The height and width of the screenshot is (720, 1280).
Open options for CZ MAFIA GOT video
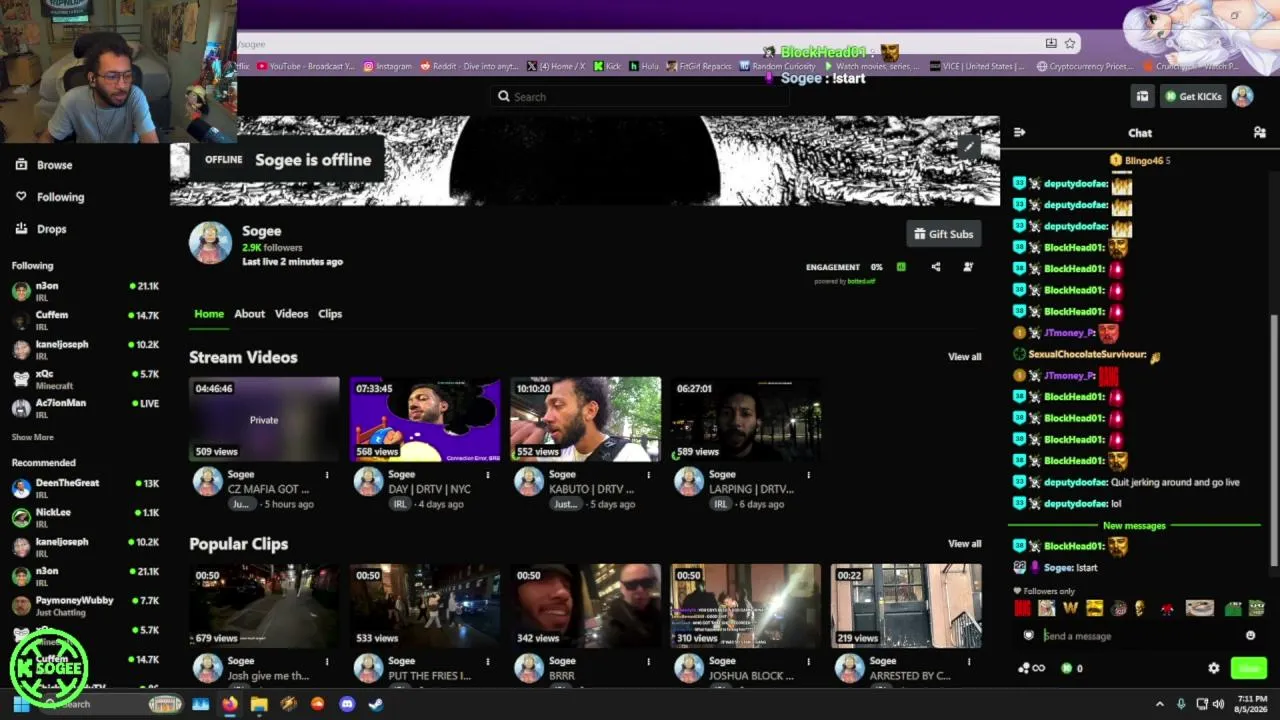[x=327, y=475]
